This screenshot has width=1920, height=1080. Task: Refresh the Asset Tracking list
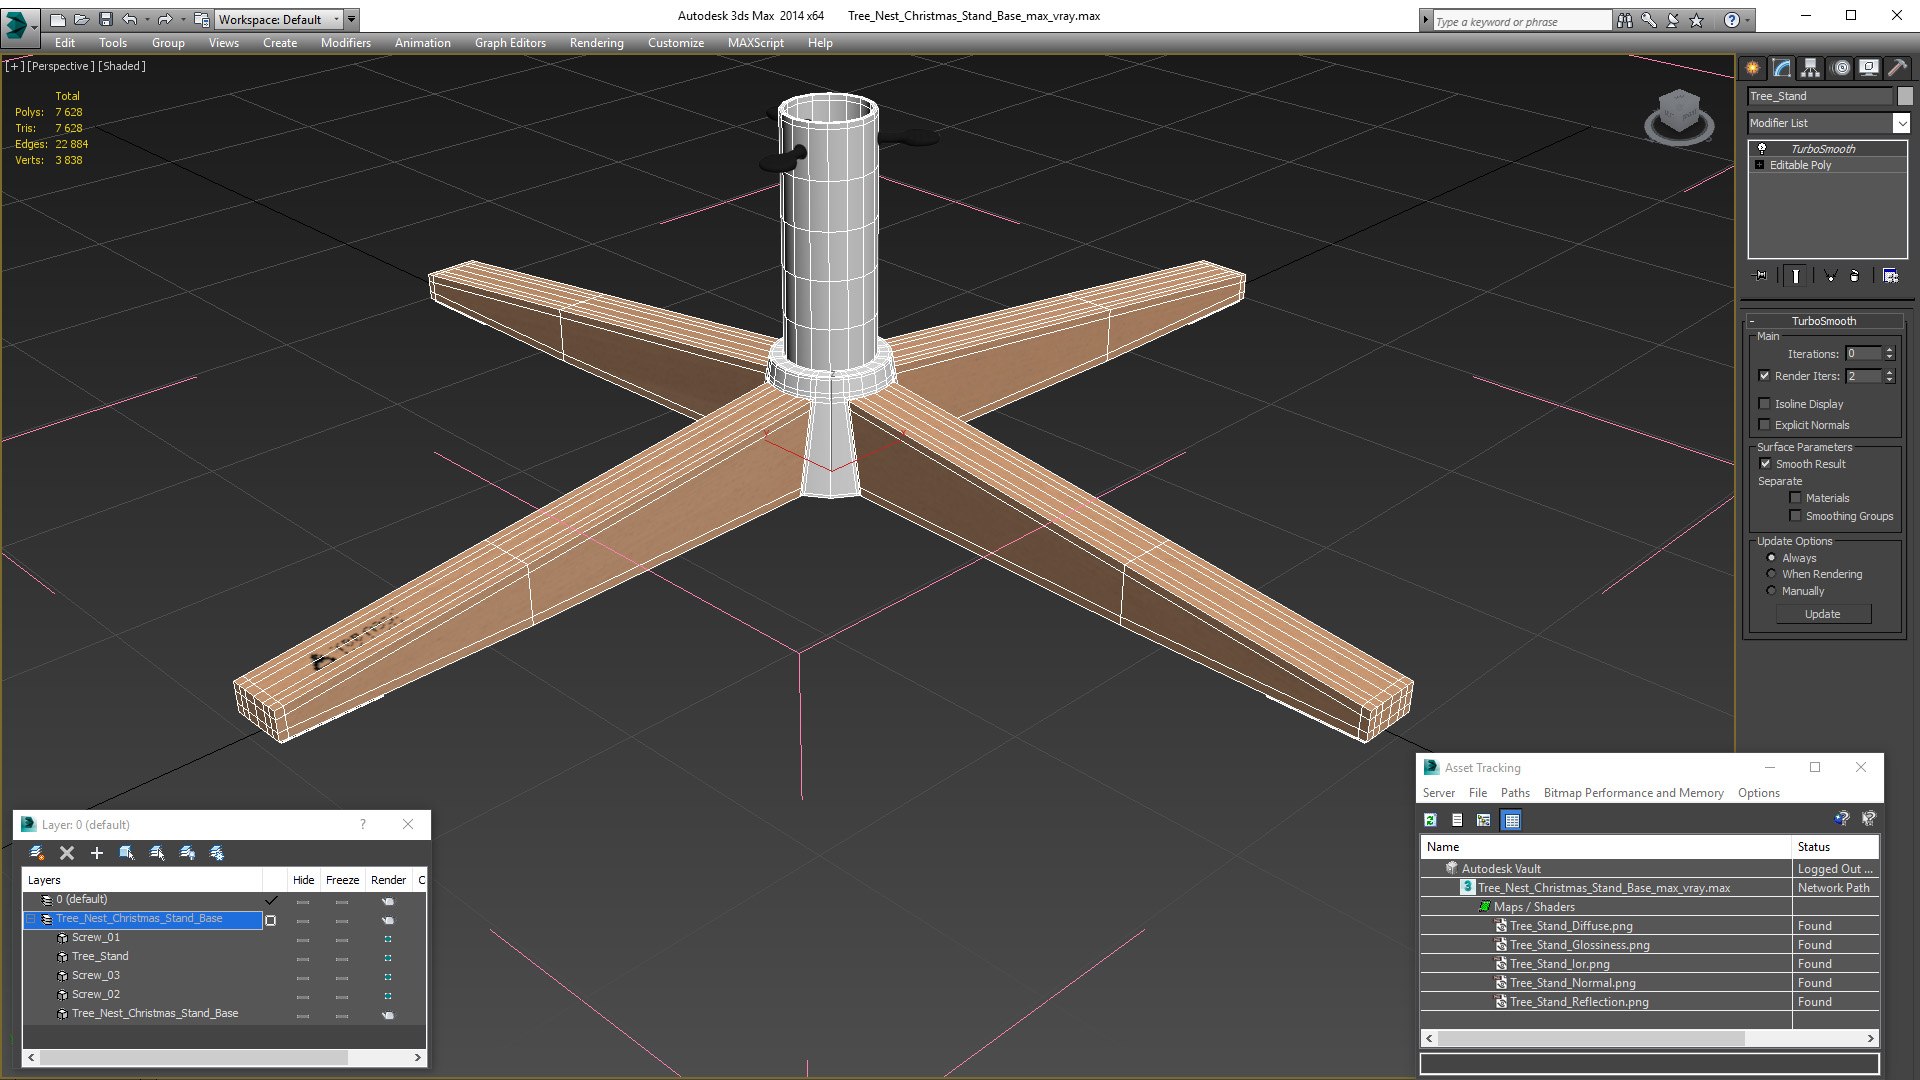(x=1431, y=820)
